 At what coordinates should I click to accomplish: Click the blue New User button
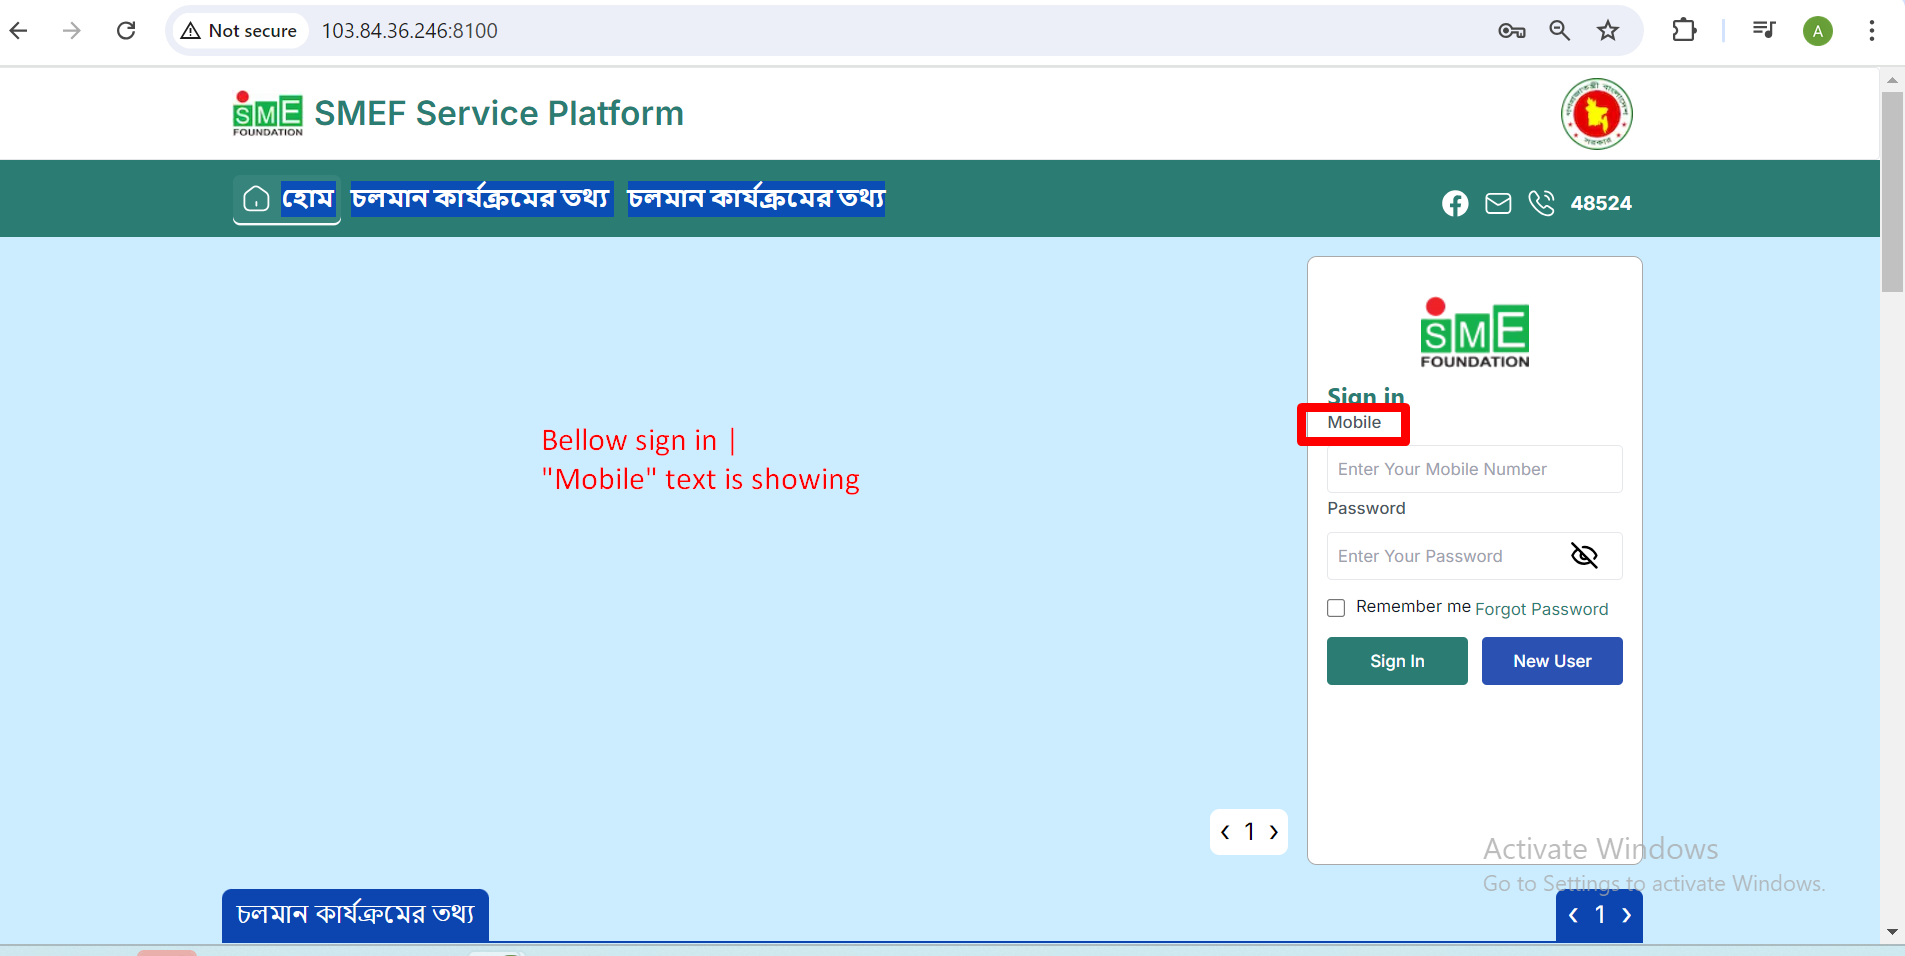1552,661
